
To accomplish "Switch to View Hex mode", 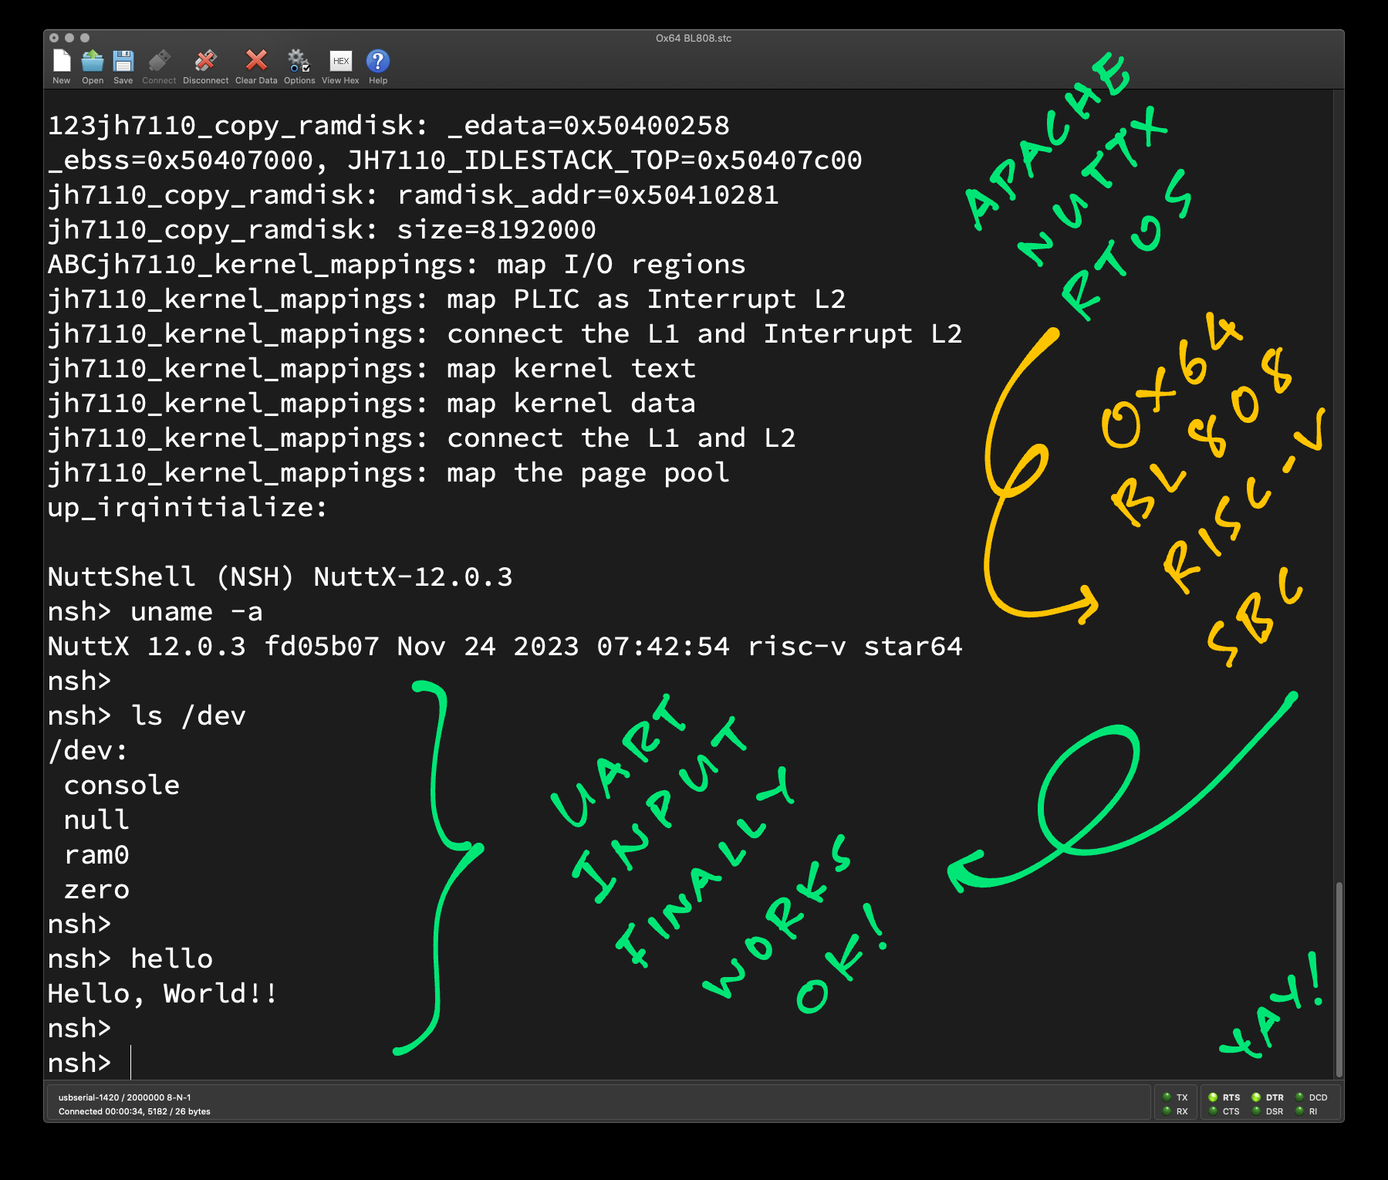I will pyautogui.click(x=340, y=62).
